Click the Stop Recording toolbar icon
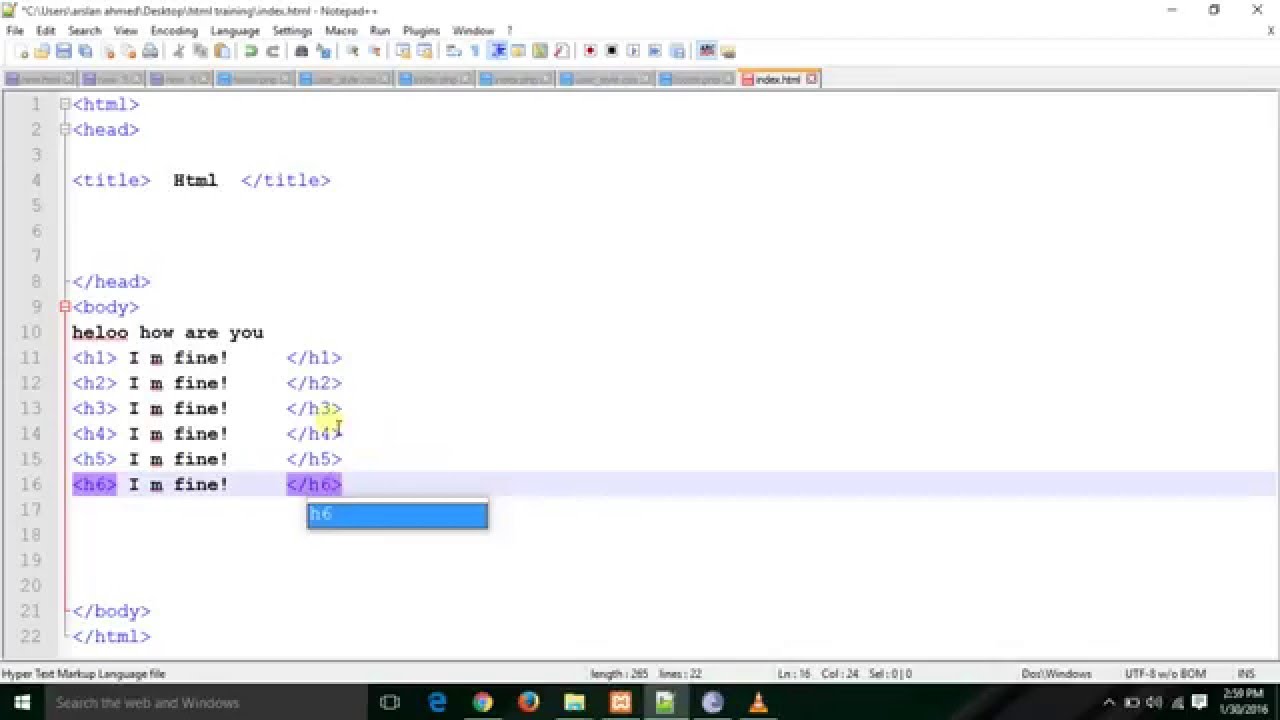 pyautogui.click(x=612, y=51)
